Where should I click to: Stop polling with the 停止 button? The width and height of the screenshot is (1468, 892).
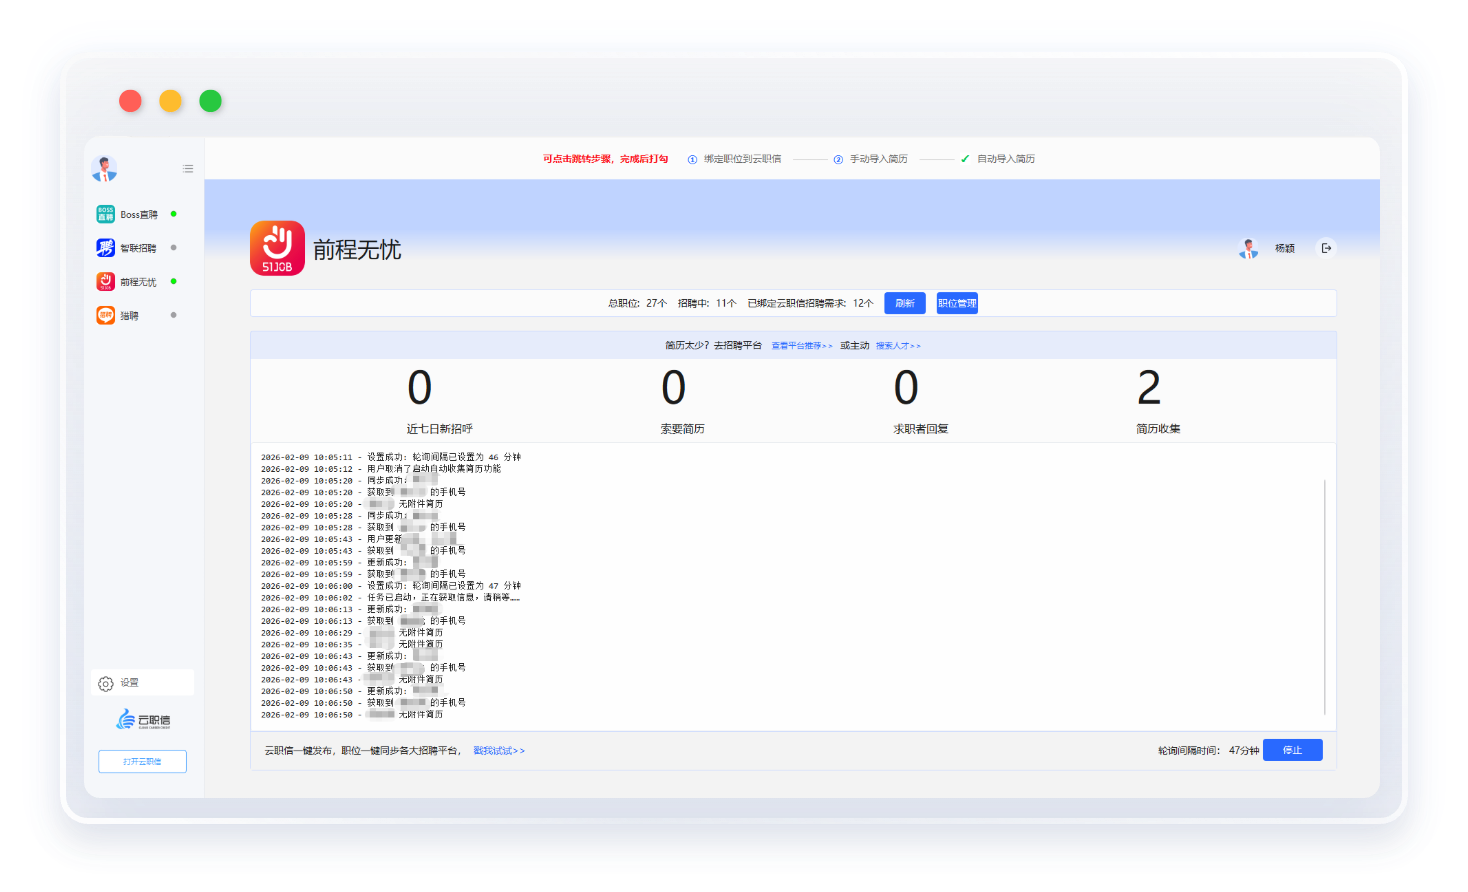click(1292, 750)
